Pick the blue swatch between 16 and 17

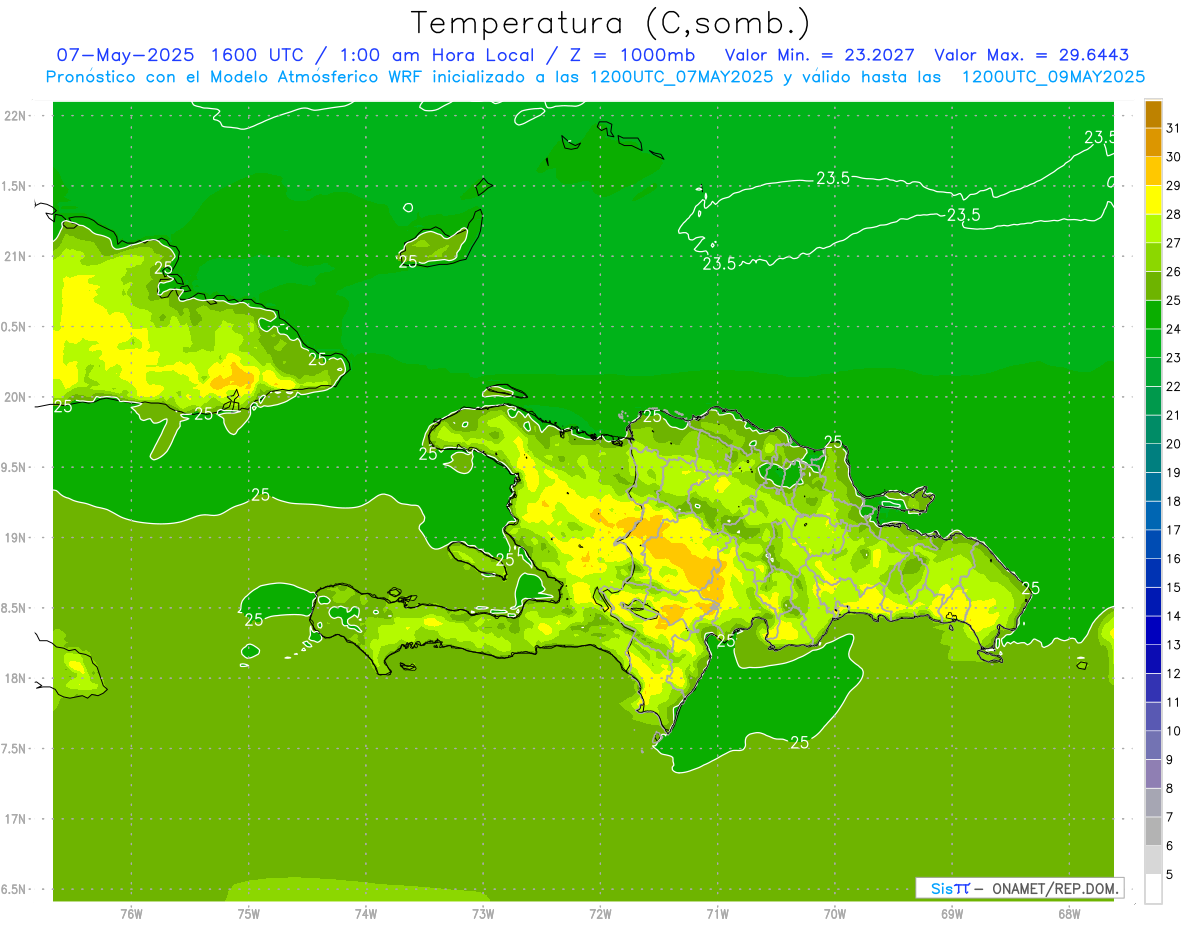pyautogui.click(x=1153, y=544)
